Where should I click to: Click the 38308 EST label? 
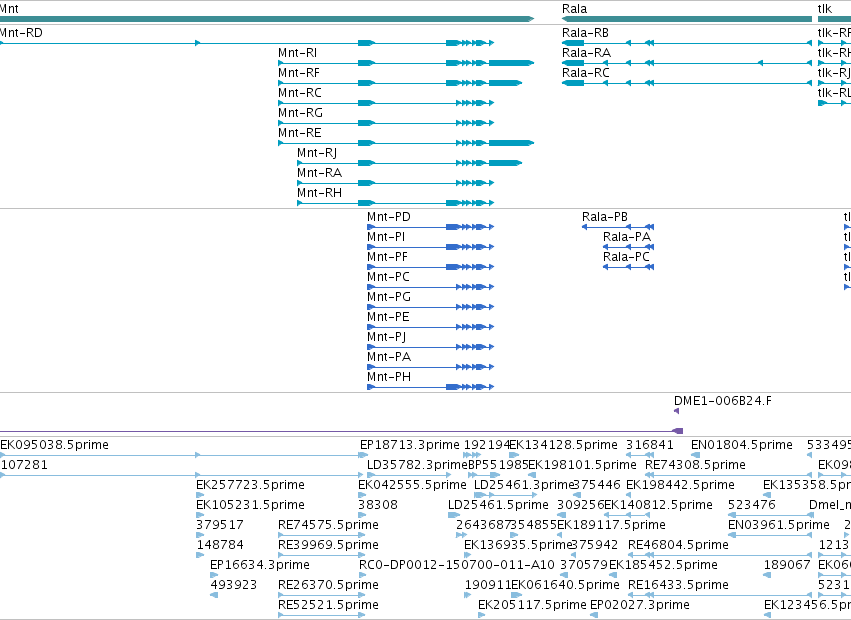point(378,505)
